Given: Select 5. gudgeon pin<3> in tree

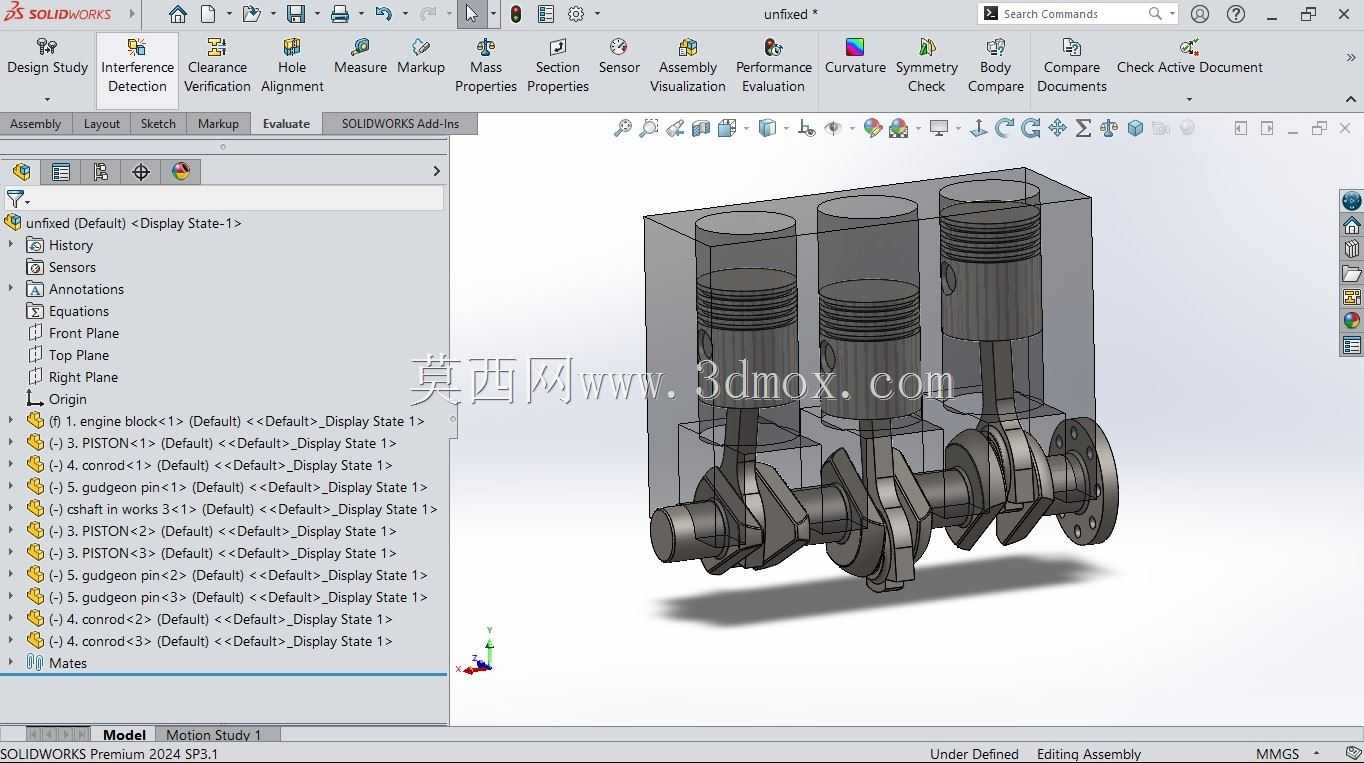Looking at the screenshot, I should pyautogui.click(x=238, y=597).
